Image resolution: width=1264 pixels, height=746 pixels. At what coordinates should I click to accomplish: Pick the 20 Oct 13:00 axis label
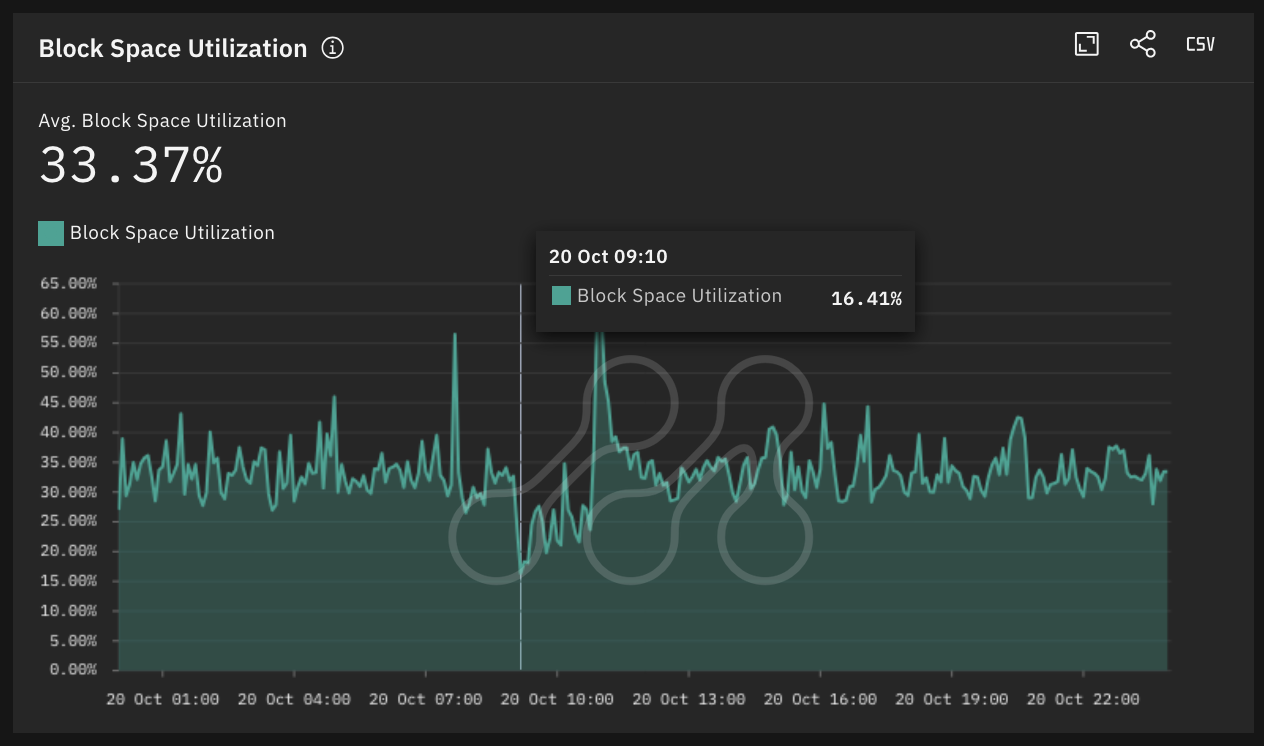click(x=689, y=699)
